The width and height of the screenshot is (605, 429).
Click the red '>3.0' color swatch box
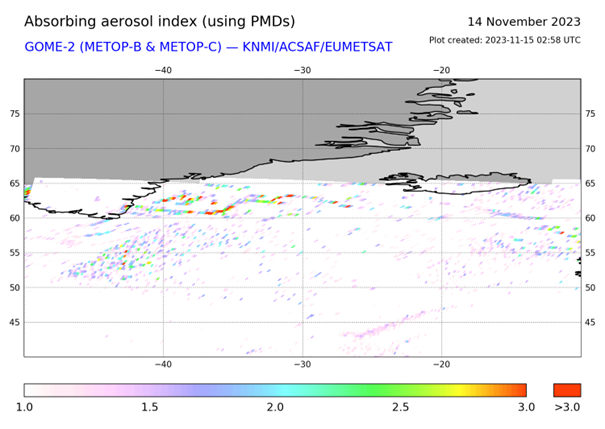point(566,390)
